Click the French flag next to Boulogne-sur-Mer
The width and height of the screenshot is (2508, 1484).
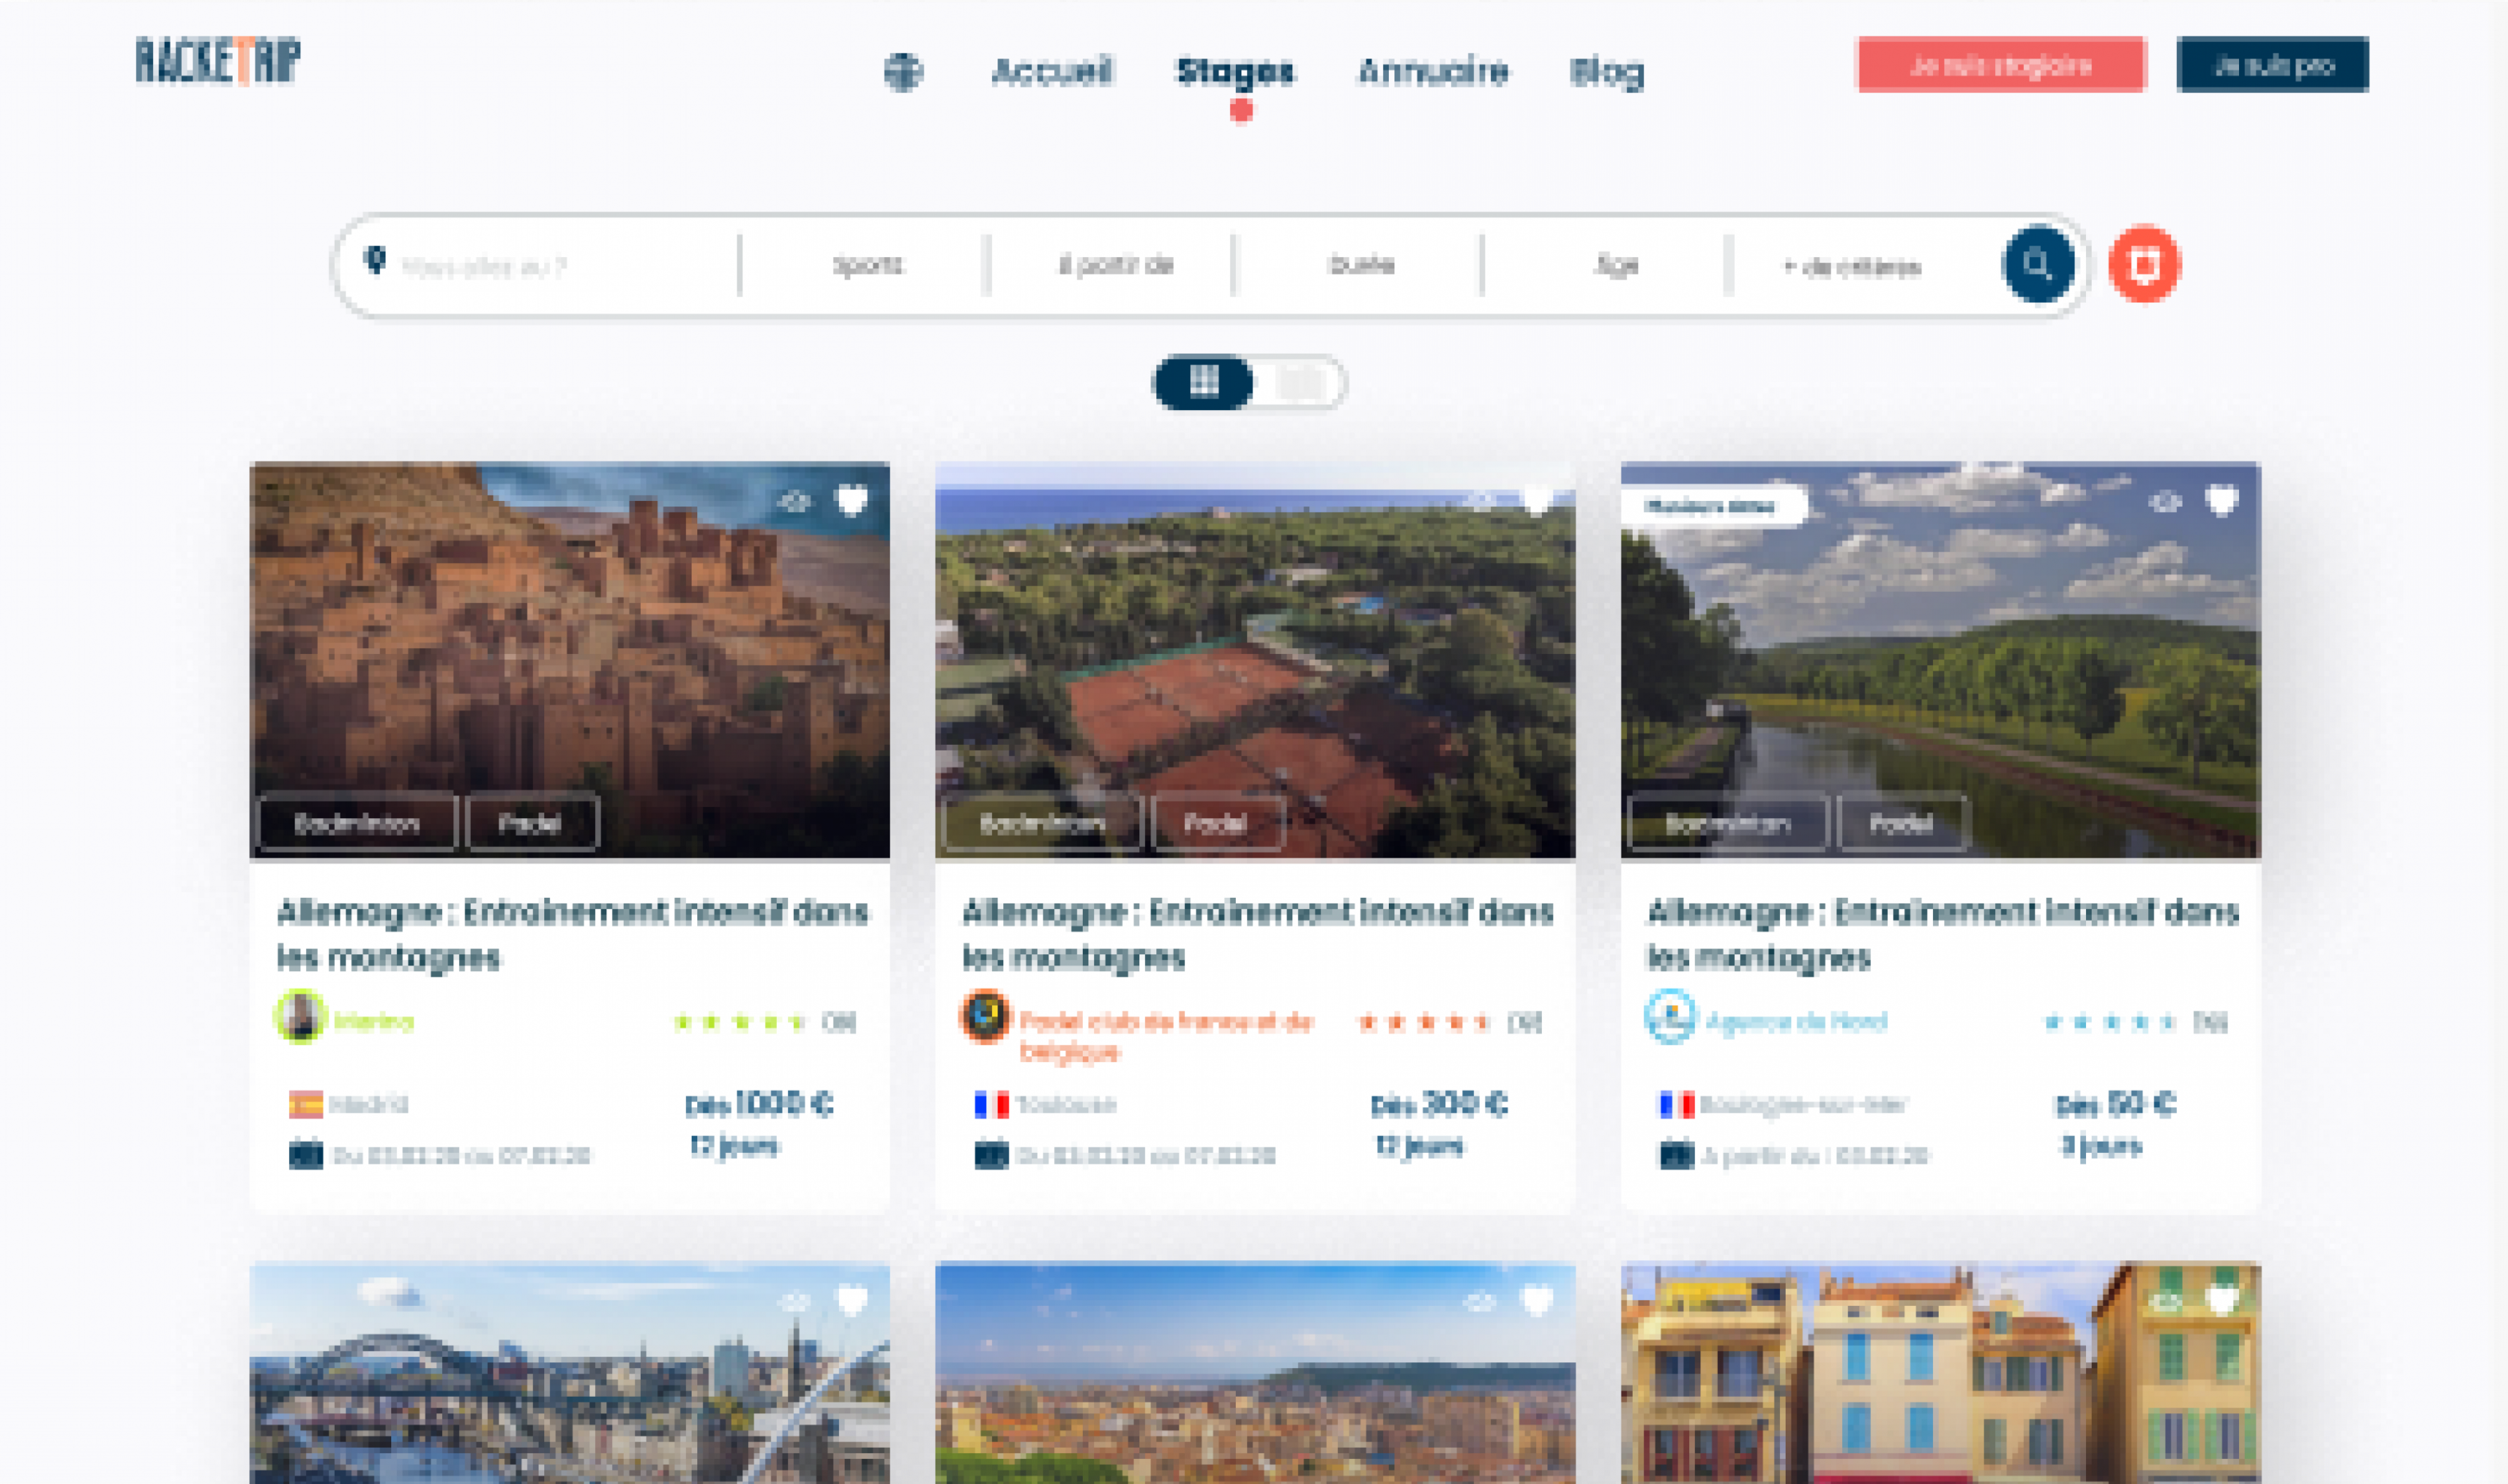[x=1676, y=1105]
